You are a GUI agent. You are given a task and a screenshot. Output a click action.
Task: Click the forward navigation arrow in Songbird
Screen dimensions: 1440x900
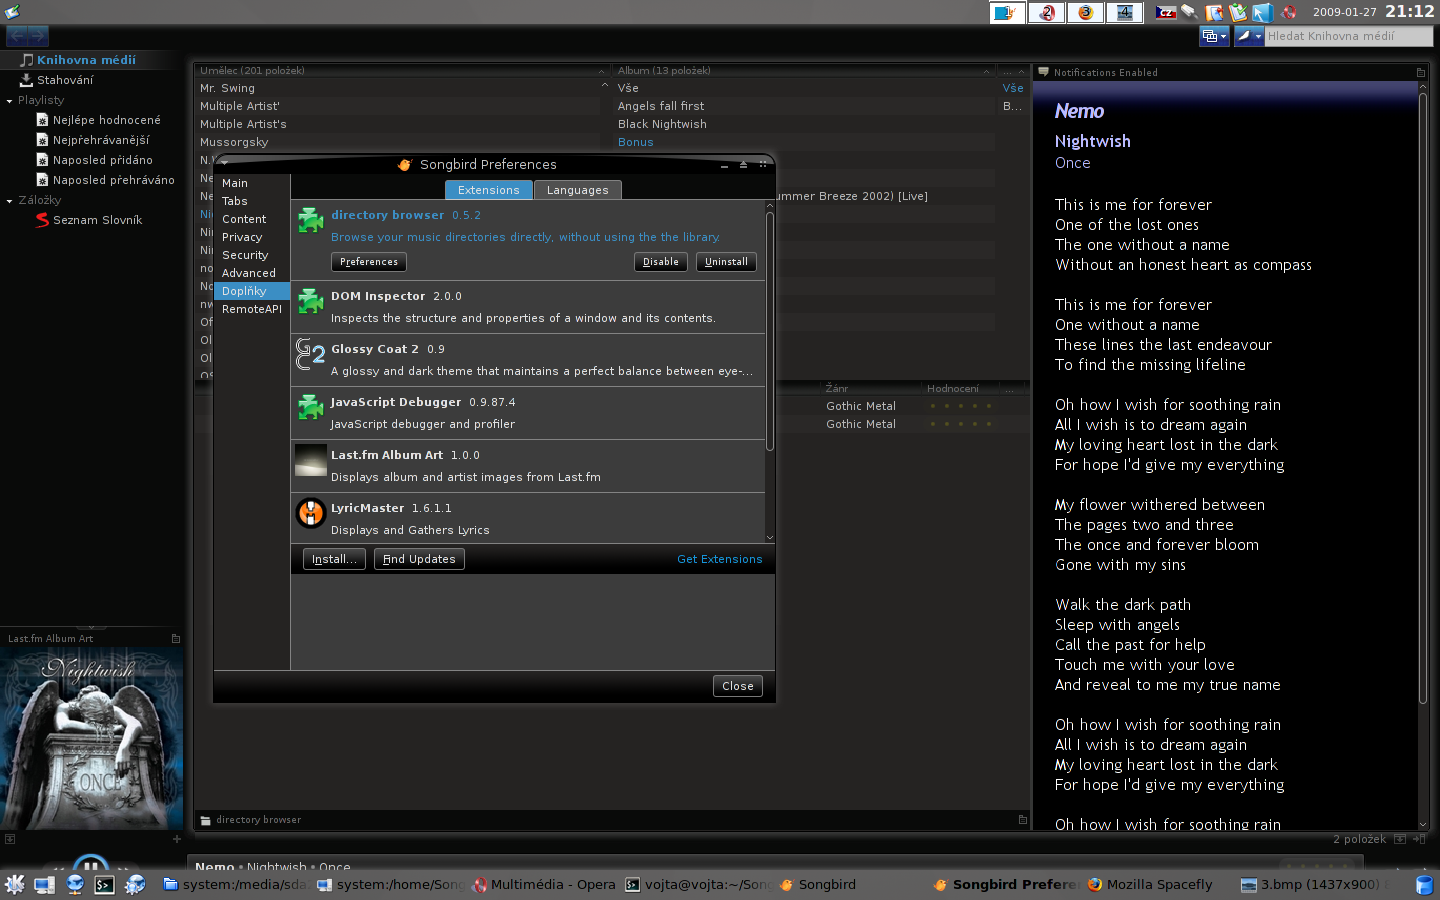(38, 36)
